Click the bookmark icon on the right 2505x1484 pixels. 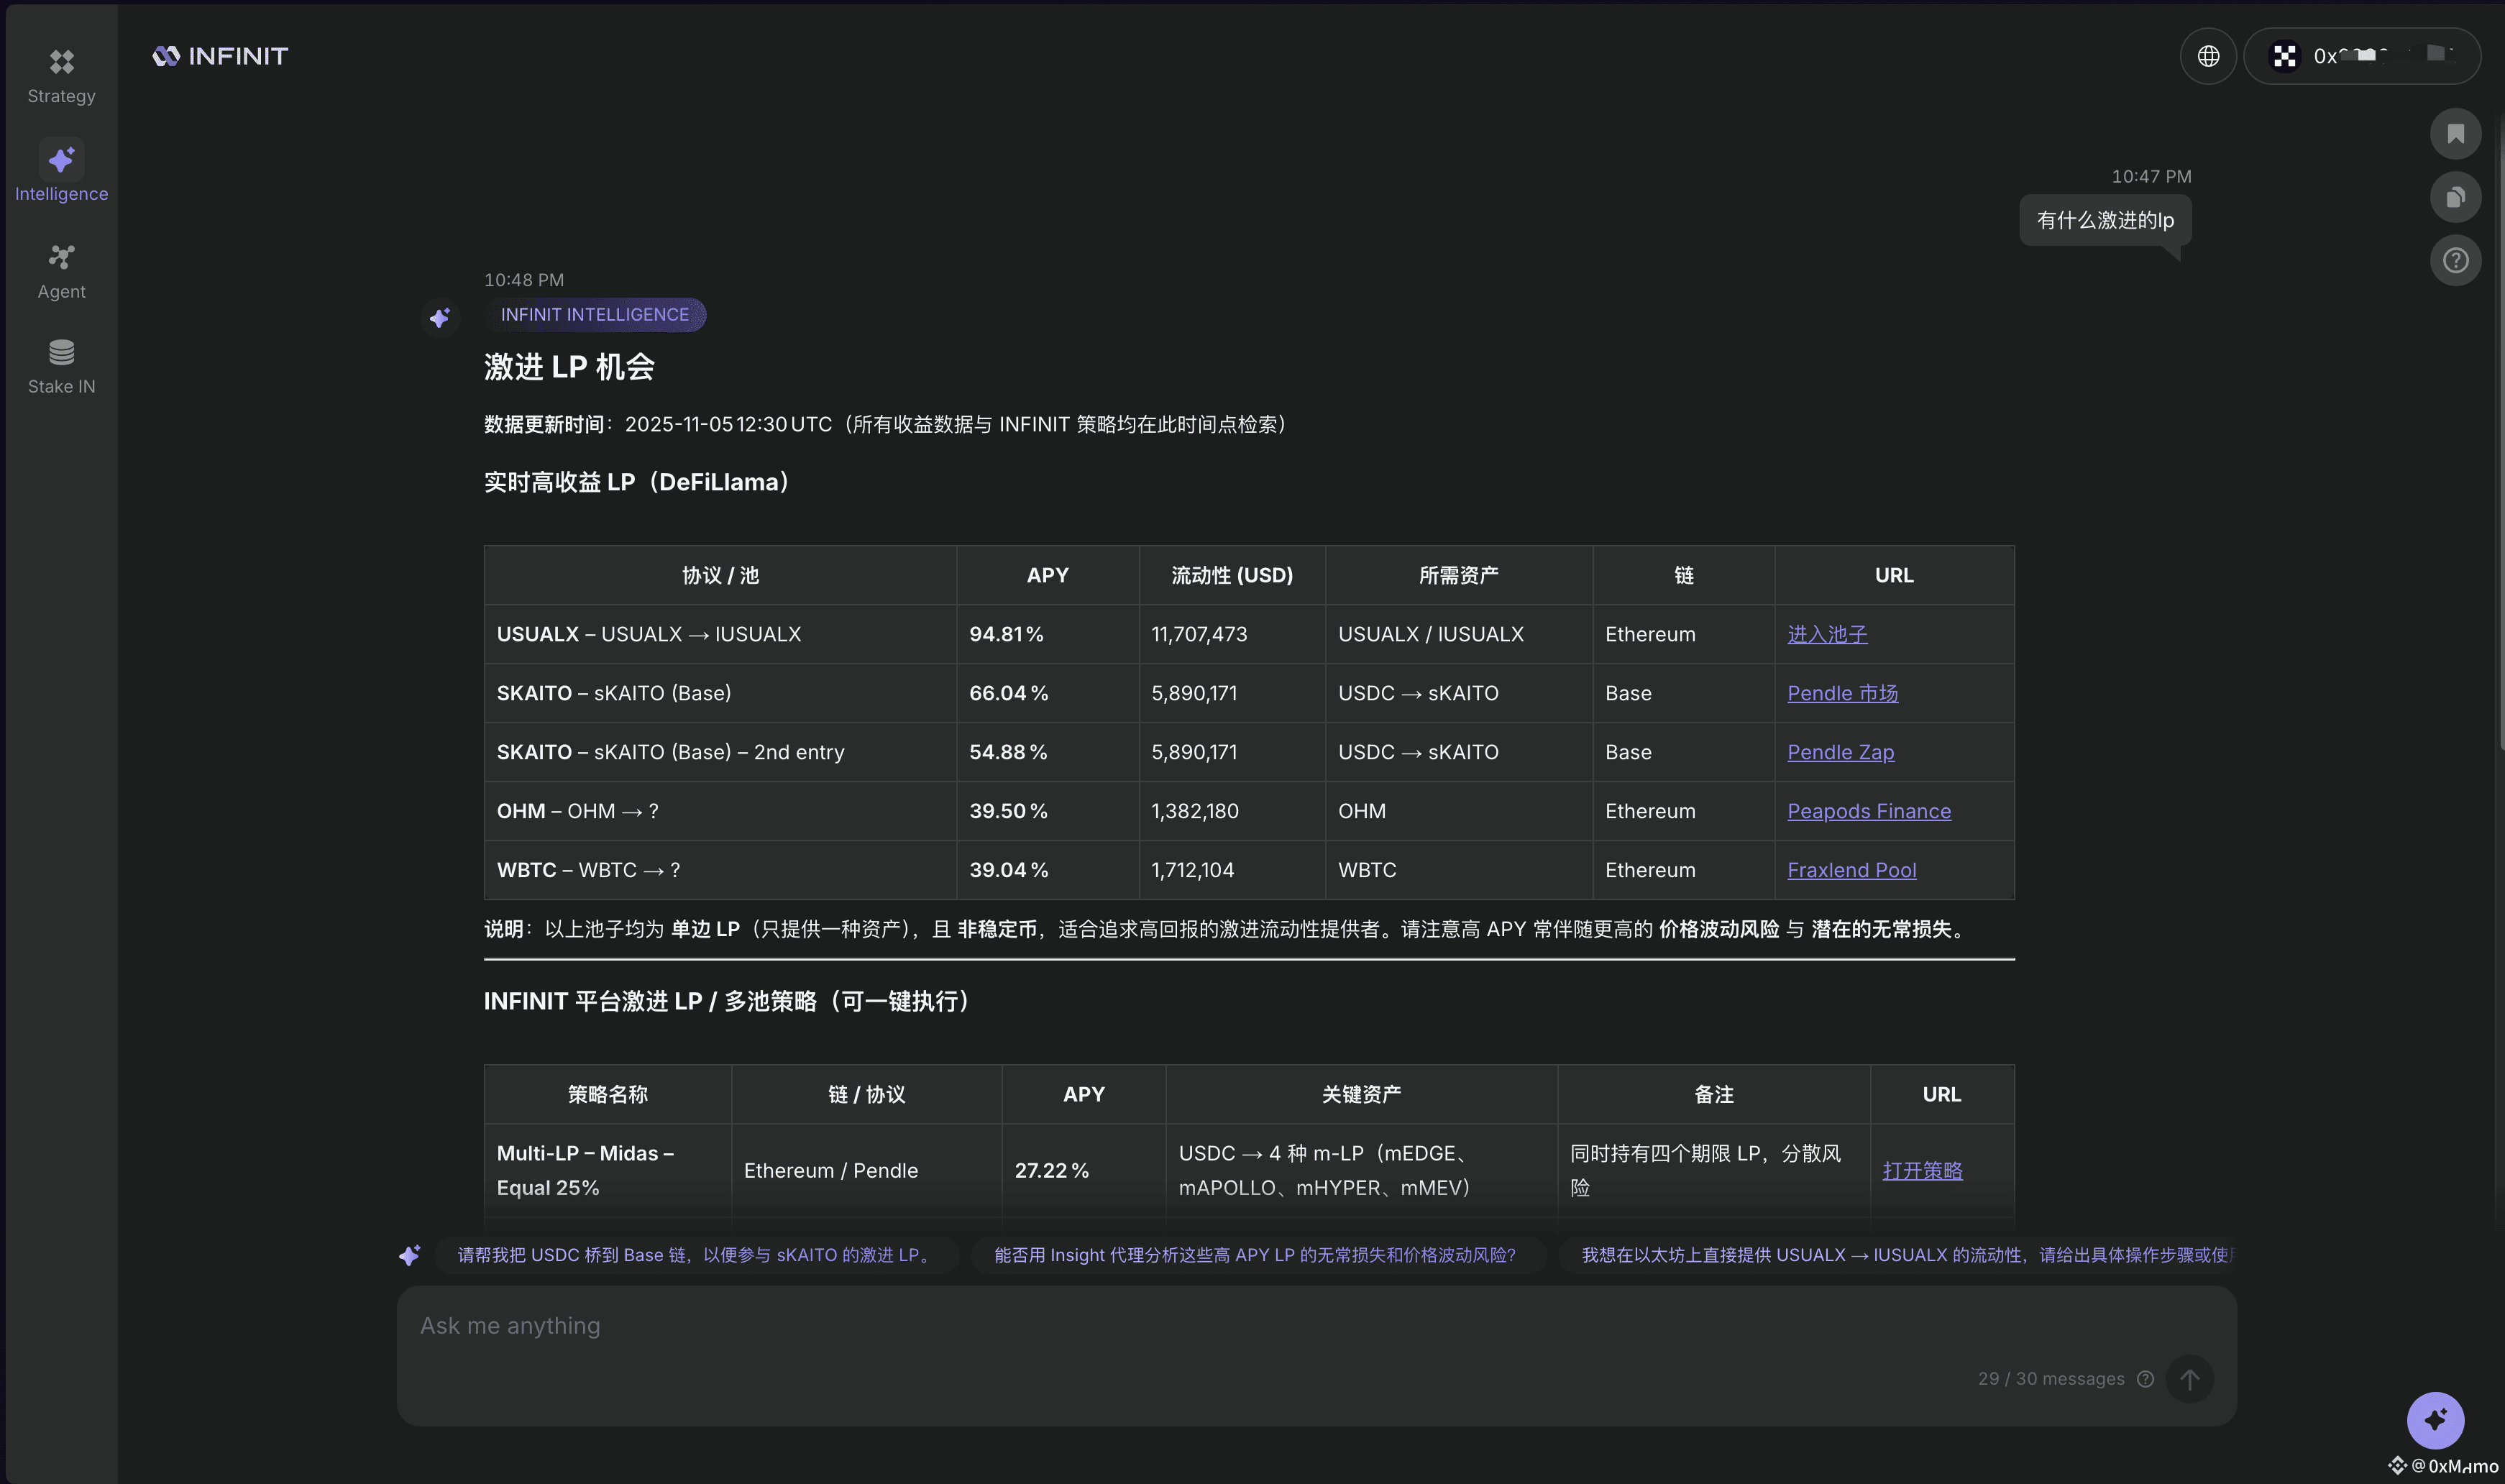[x=2455, y=134]
